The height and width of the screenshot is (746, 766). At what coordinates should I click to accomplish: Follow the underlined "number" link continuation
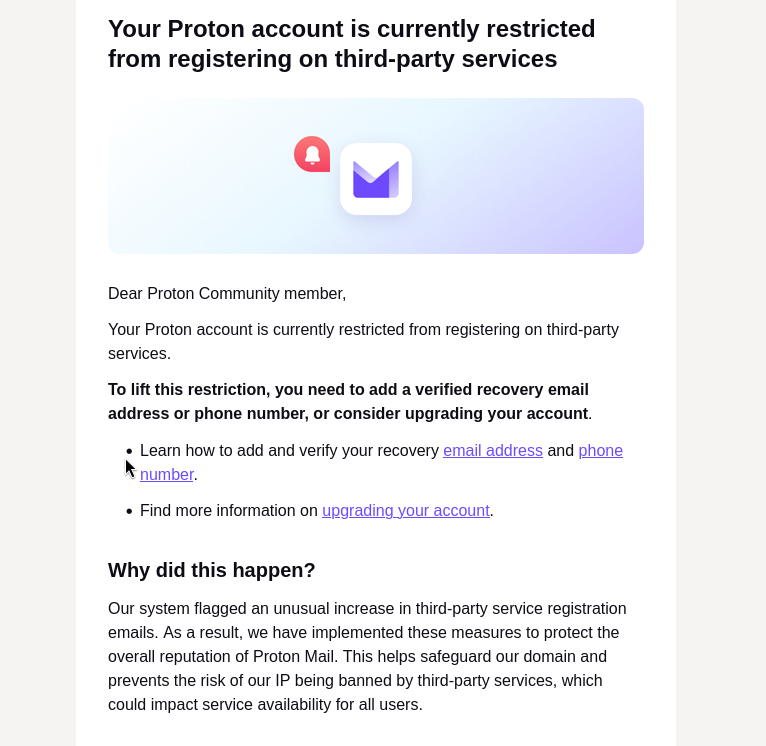pos(167,474)
